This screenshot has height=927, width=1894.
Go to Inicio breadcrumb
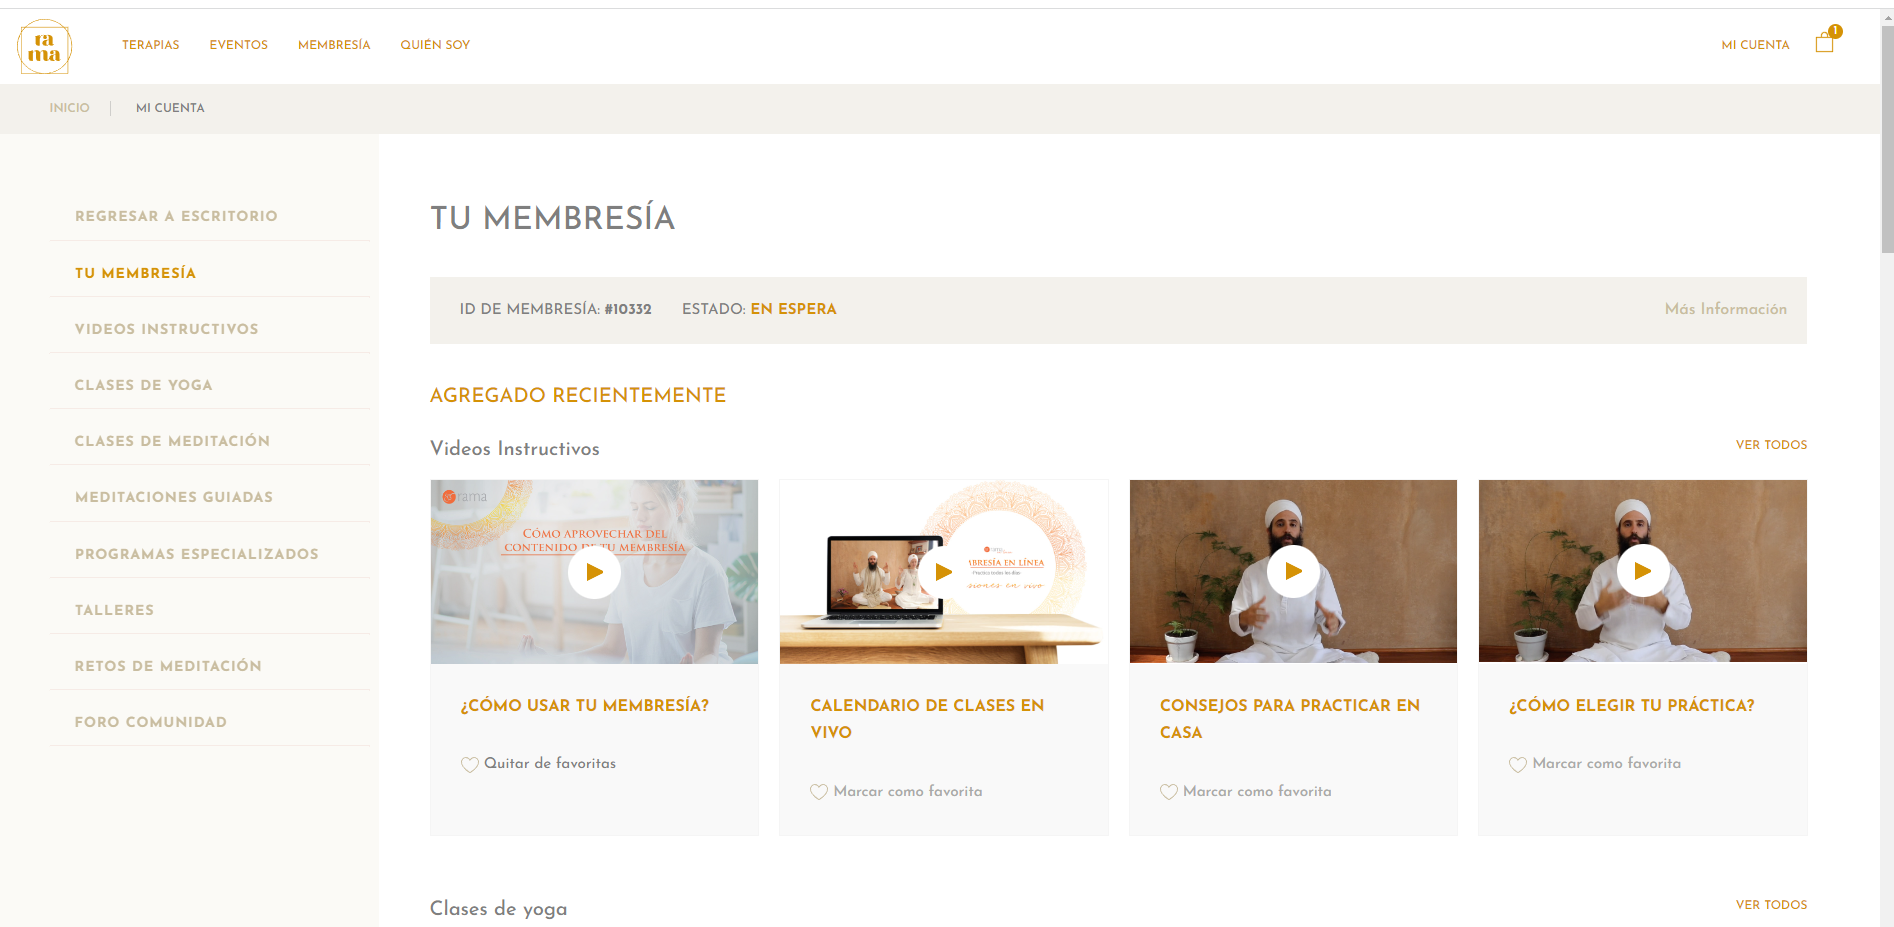[69, 108]
